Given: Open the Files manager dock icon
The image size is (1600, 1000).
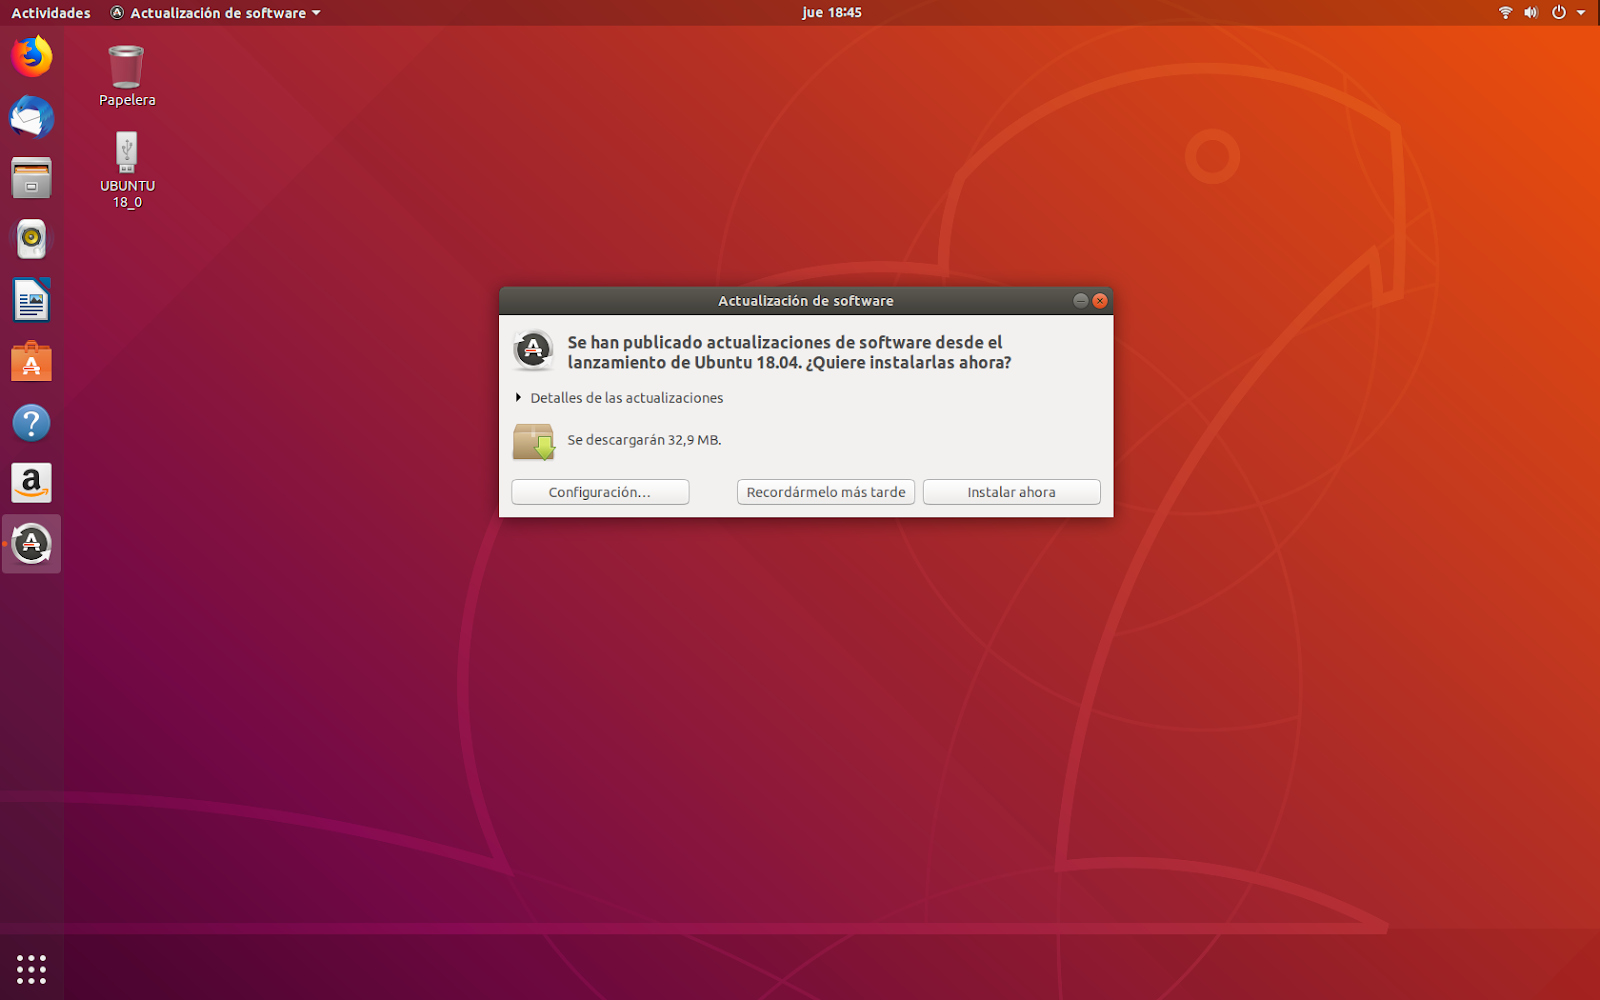Looking at the screenshot, I should point(32,178).
